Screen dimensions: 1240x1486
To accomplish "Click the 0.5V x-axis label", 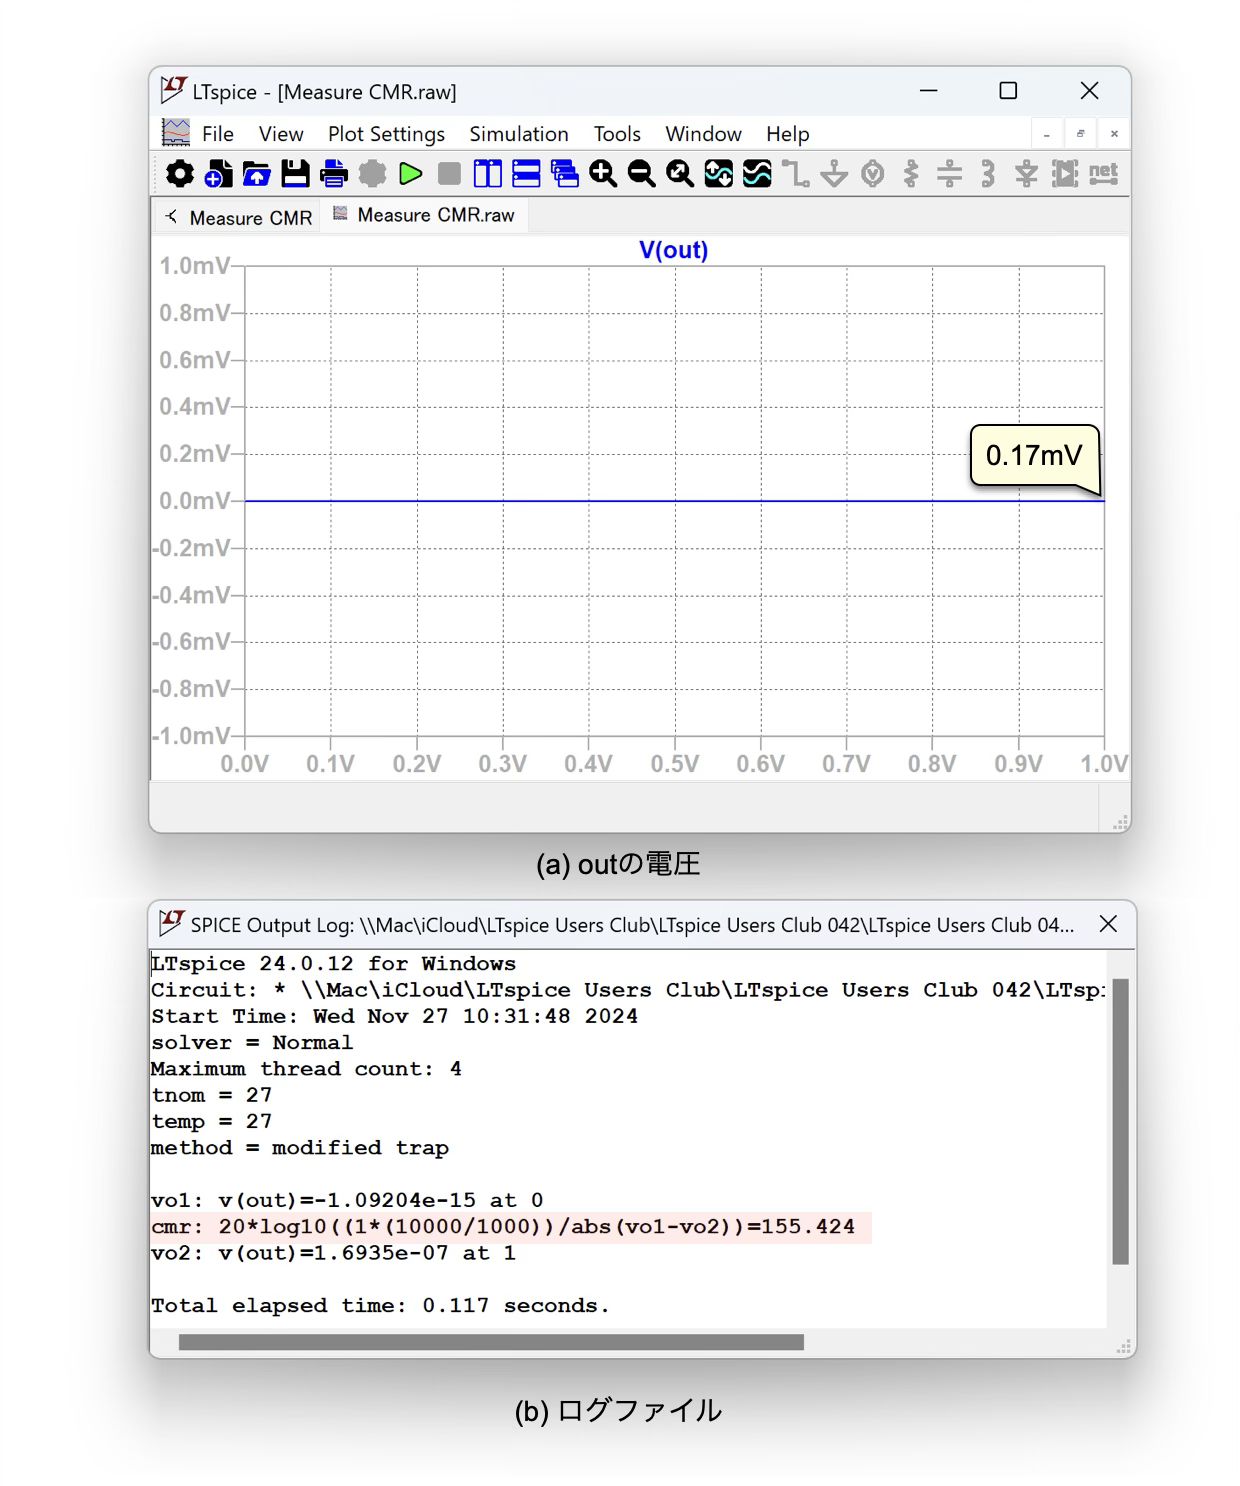I will [675, 764].
